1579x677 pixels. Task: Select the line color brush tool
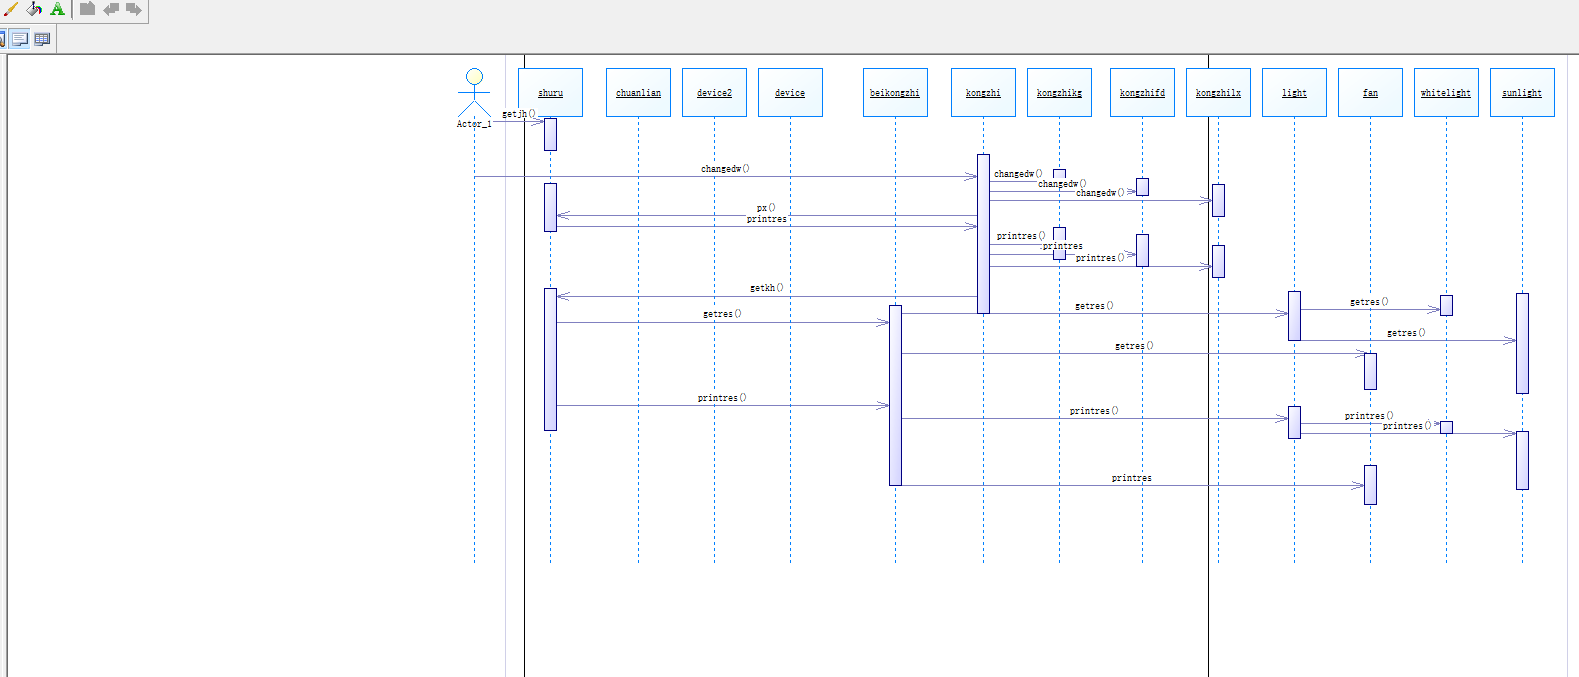(x=11, y=9)
